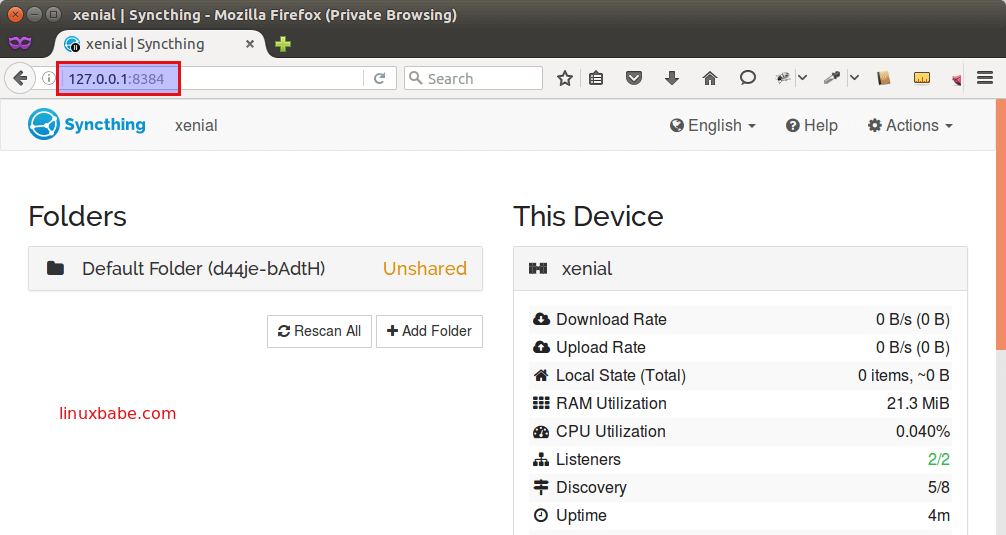Open the Help link in navbar
This screenshot has height=535, width=1006.
[x=811, y=125]
